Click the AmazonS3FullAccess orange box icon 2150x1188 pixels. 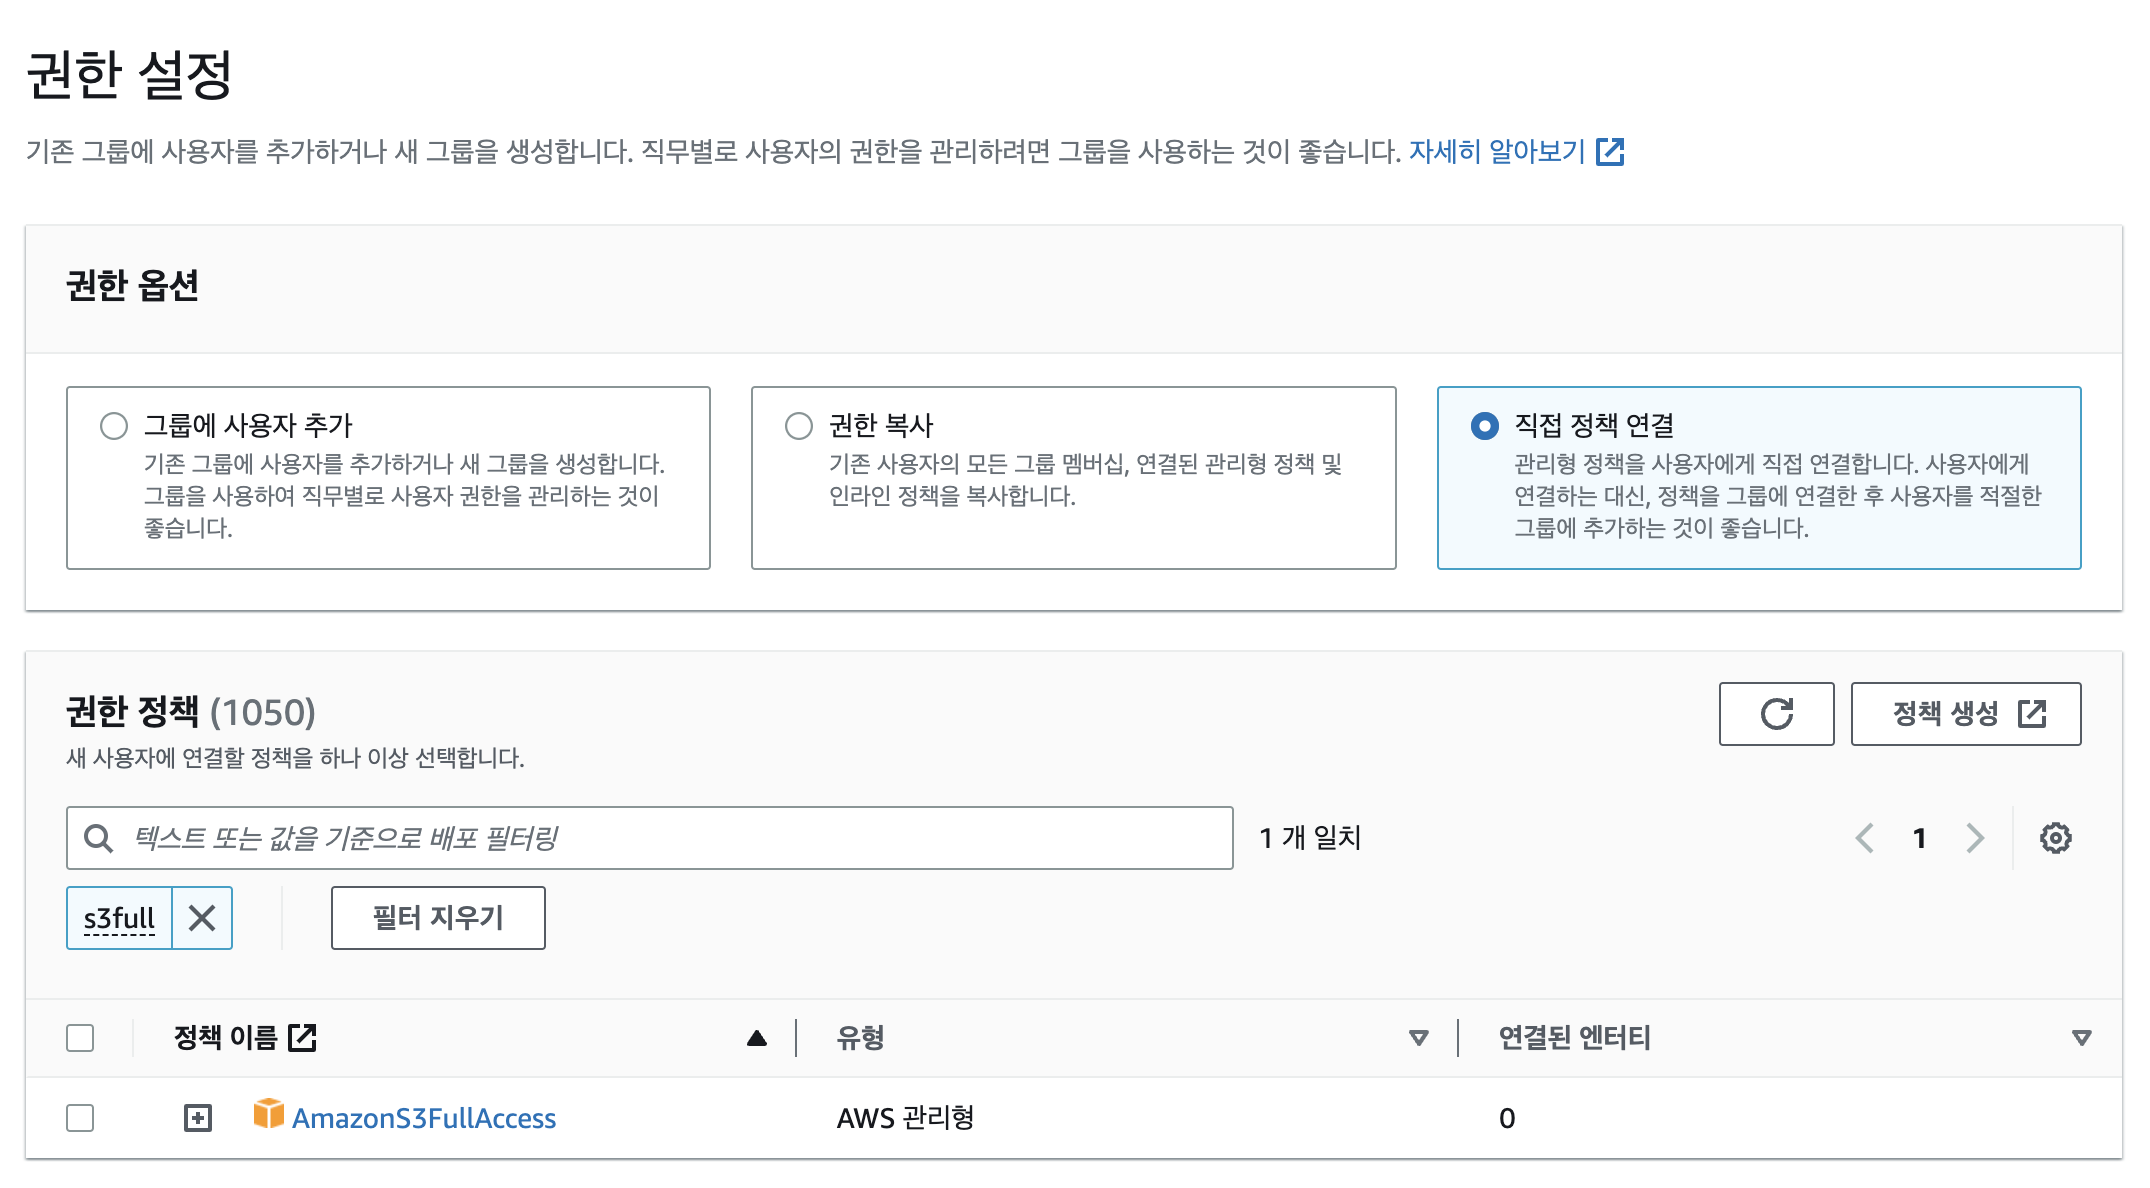pos(268,1114)
